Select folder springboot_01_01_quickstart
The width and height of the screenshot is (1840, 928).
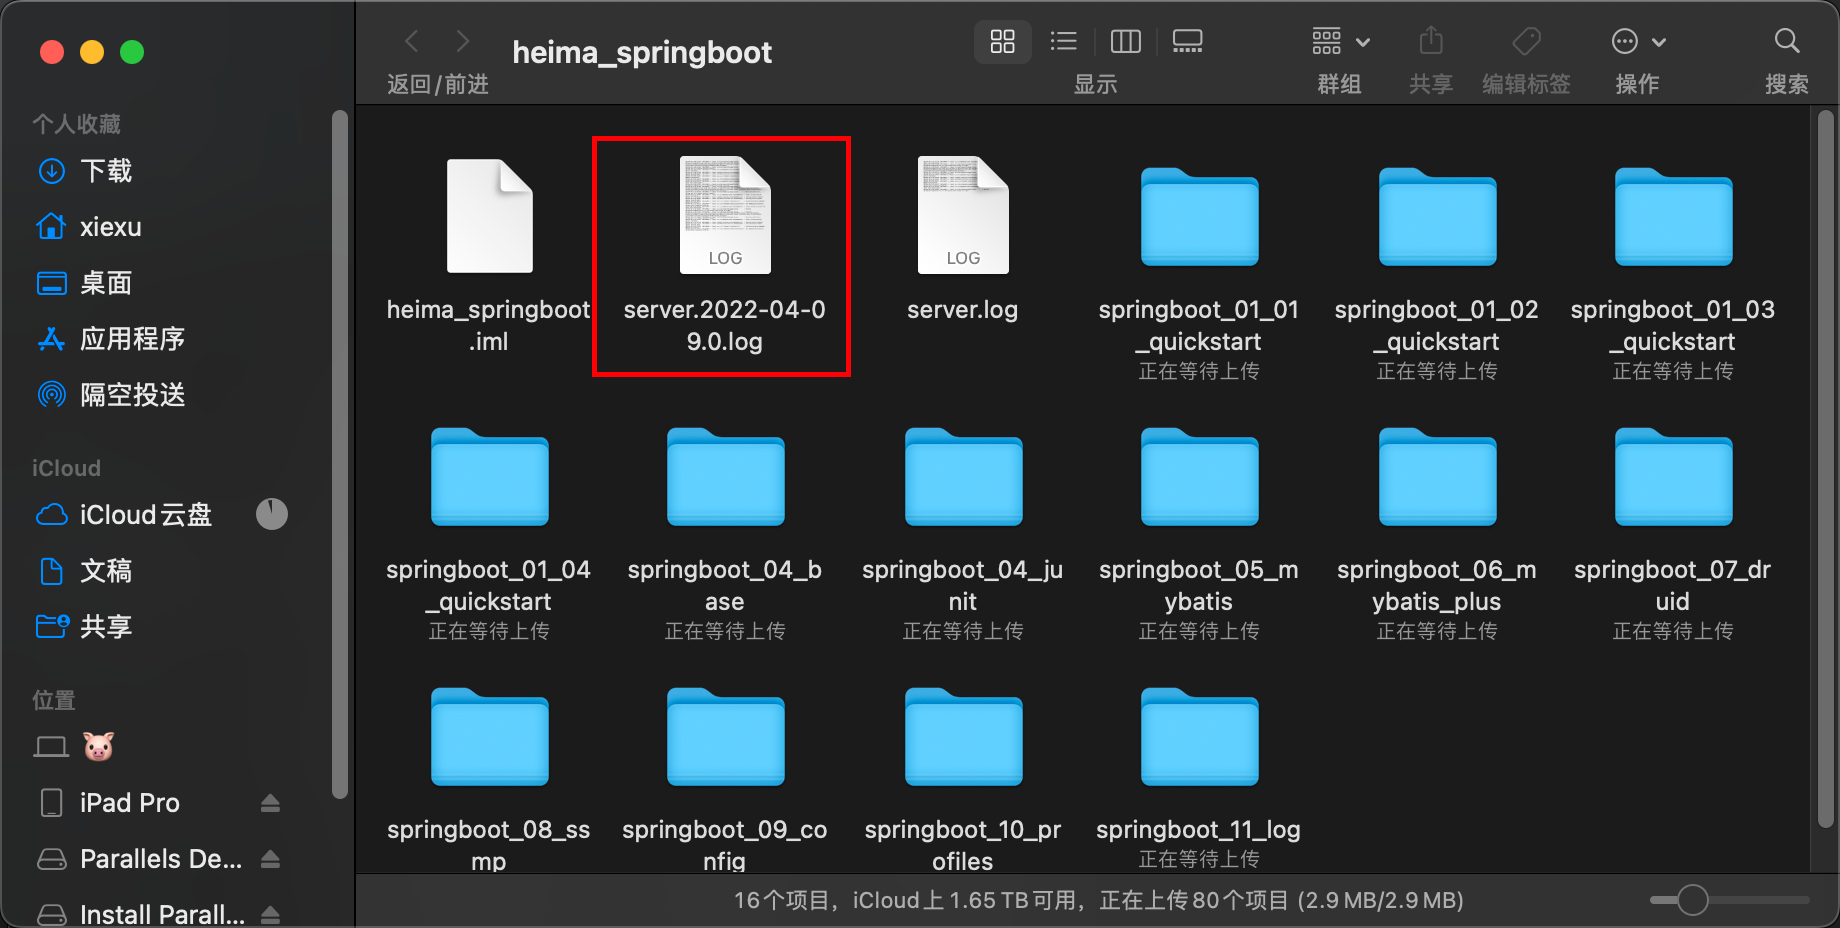click(1199, 217)
